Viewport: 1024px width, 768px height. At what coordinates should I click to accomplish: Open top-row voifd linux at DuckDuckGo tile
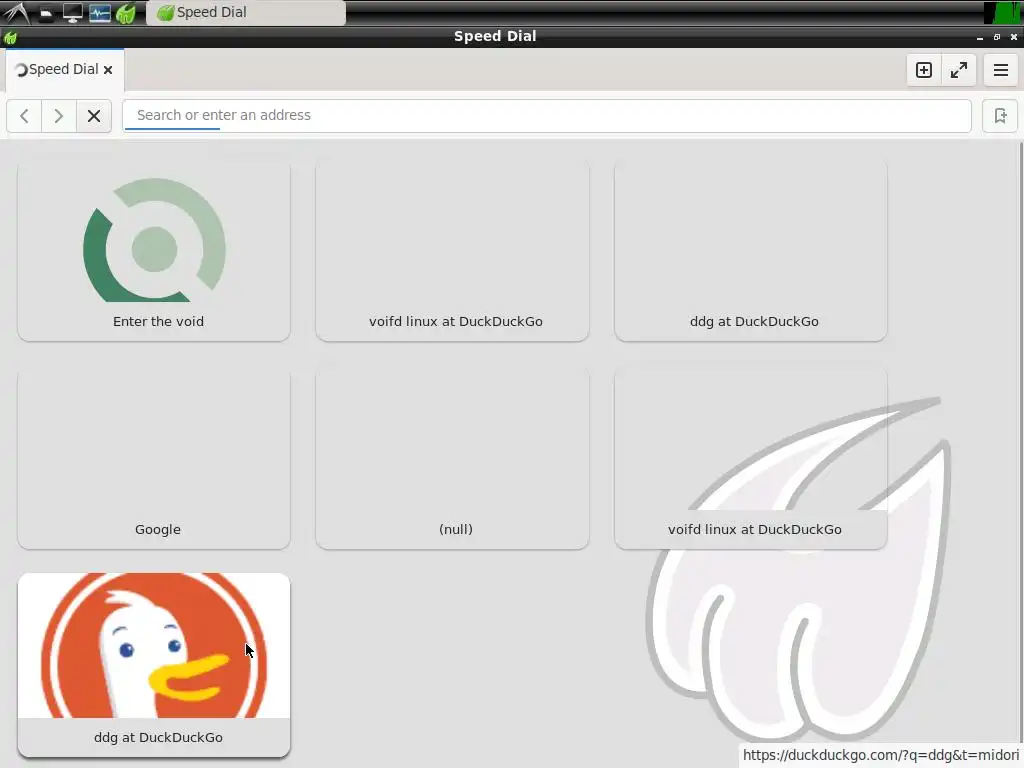[x=453, y=251]
